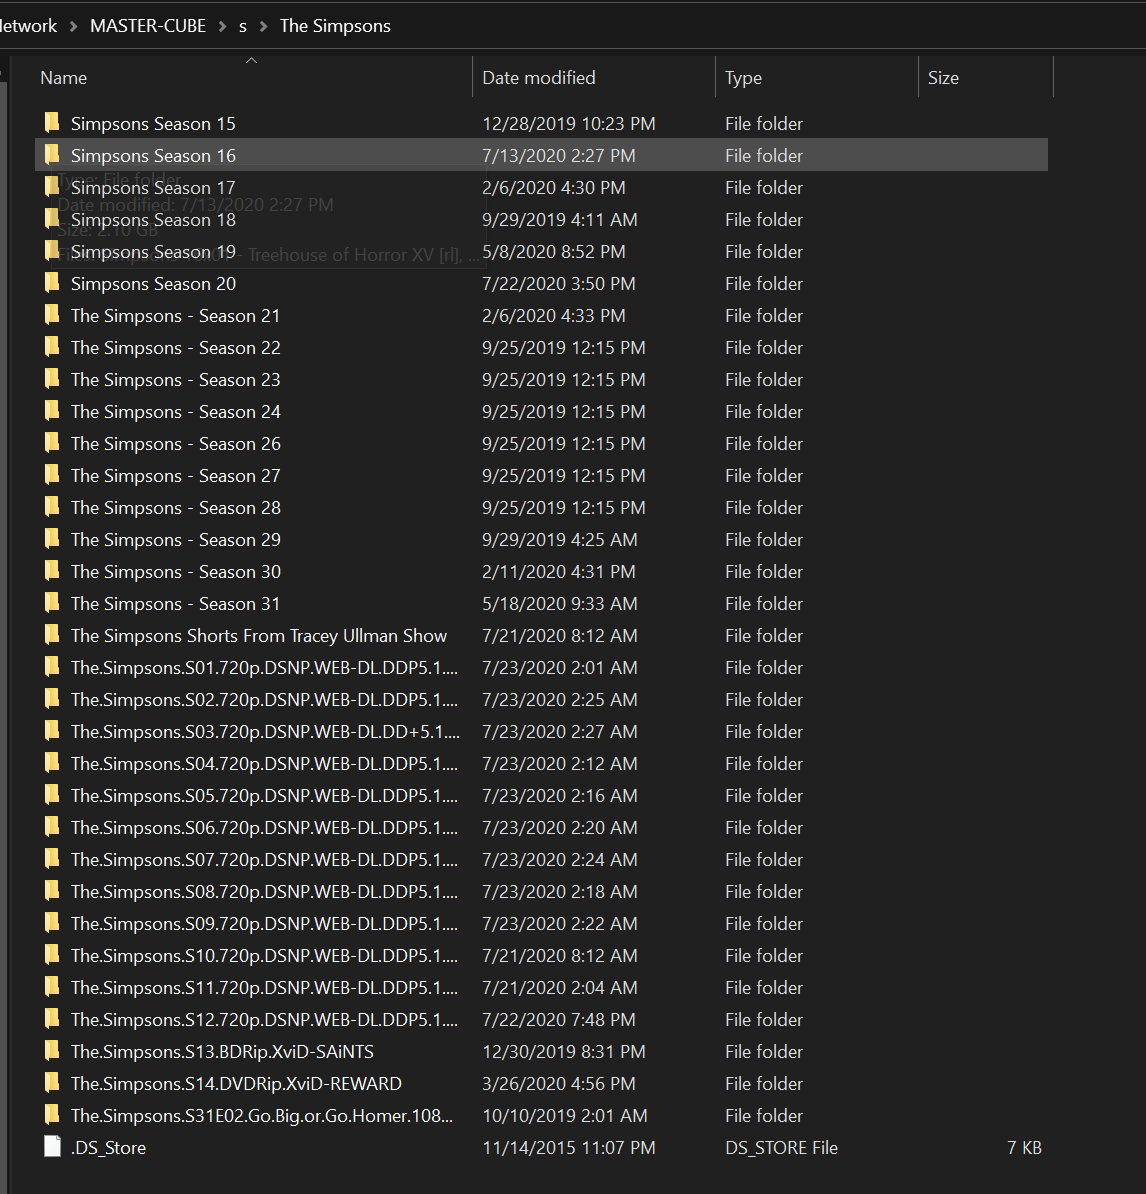Click folder icon of S14.DVDRip.XviD-REWARD
1146x1194 pixels.
pyautogui.click(x=52, y=1082)
